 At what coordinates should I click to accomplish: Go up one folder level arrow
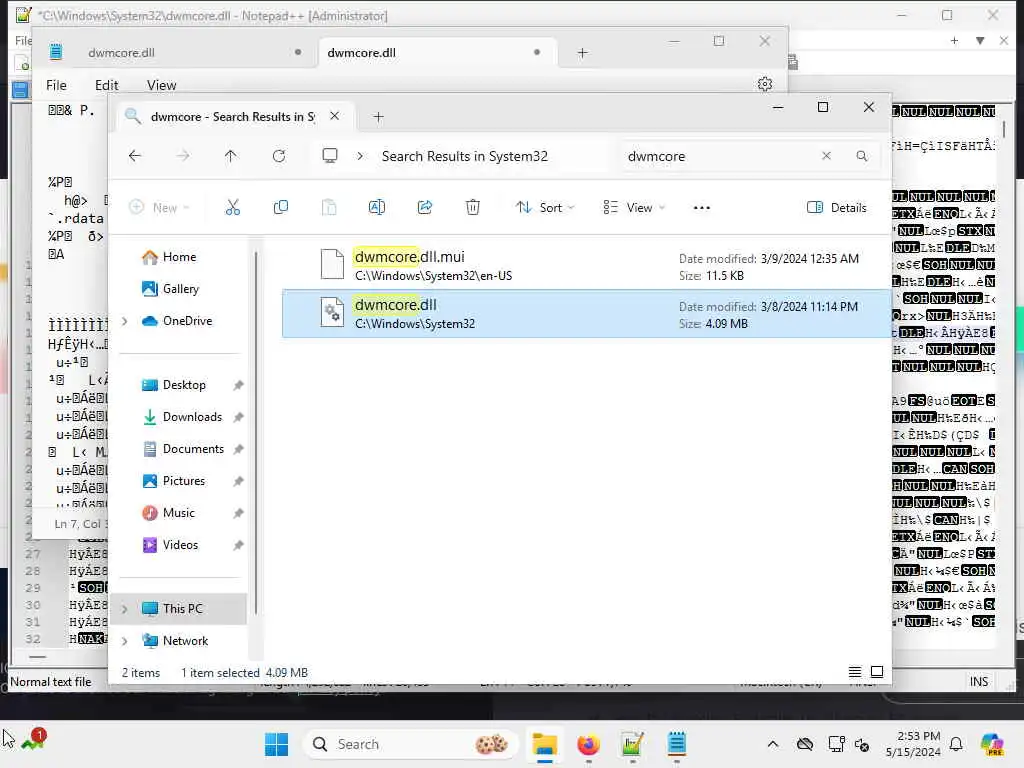(x=231, y=156)
